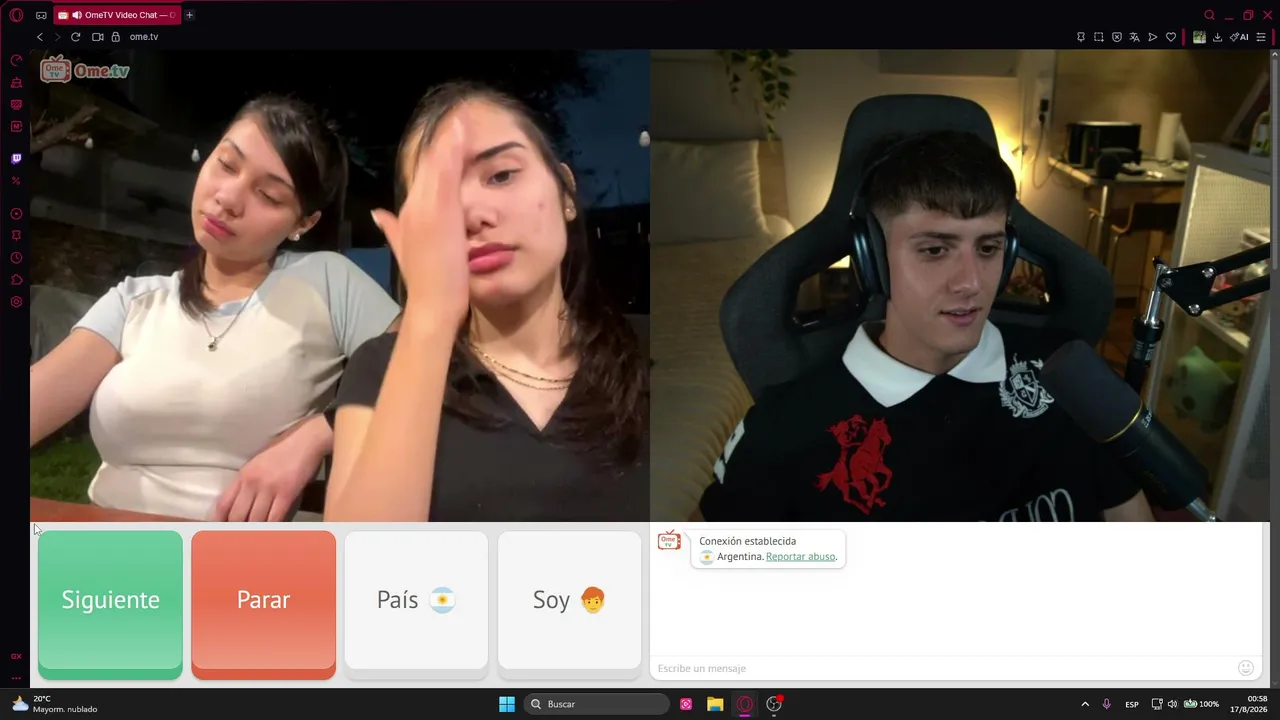Viewport: 1280px width, 720px height.
Task: Add page to bookmarks with heart icon
Action: click(1171, 37)
